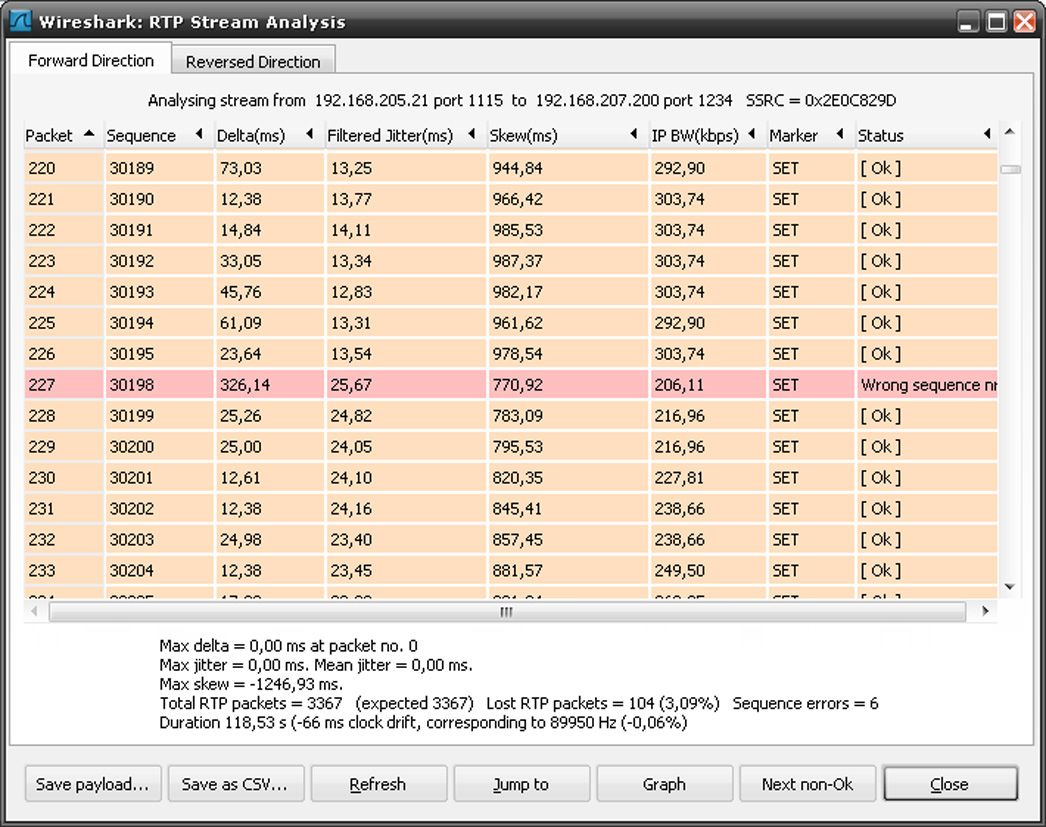
Task: Sort by the Packet column header
Action: coord(60,135)
